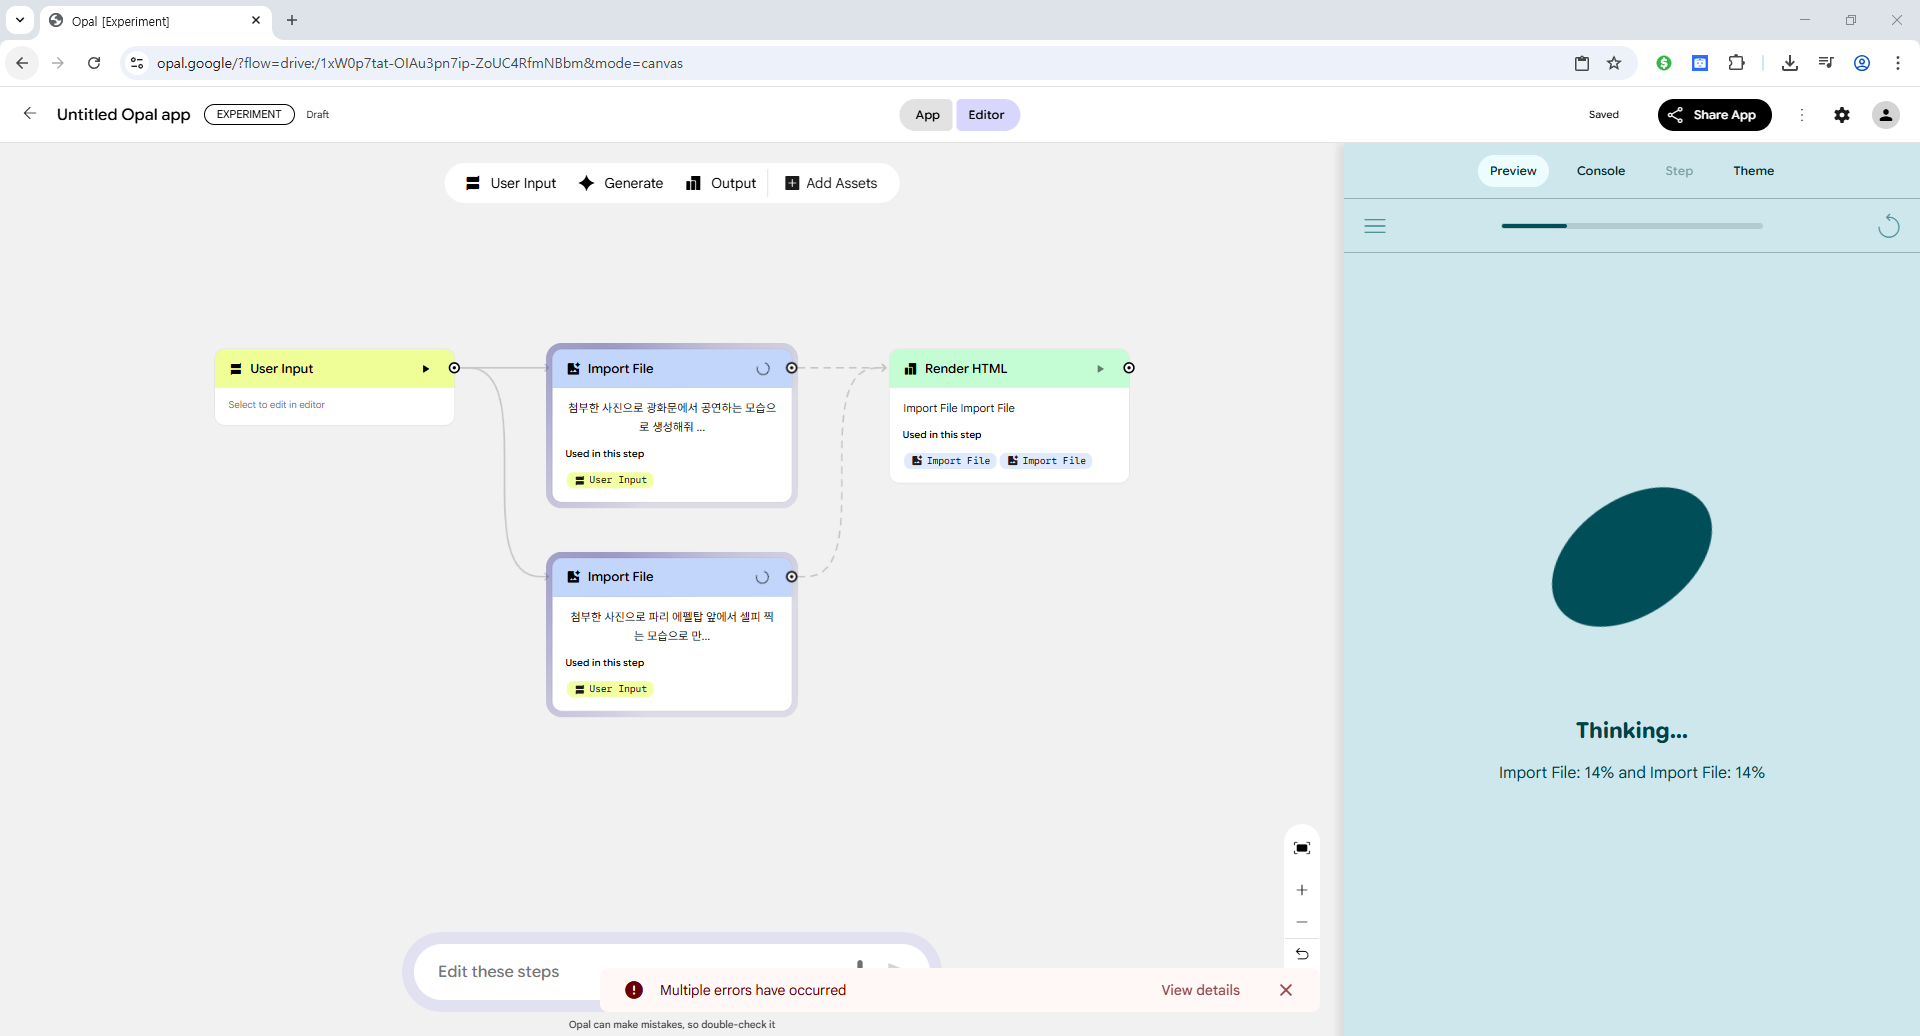This screenshot has width=1920, height=1036.
Task: Click User Input chip in top Import File node
Action: click(610, 480)
